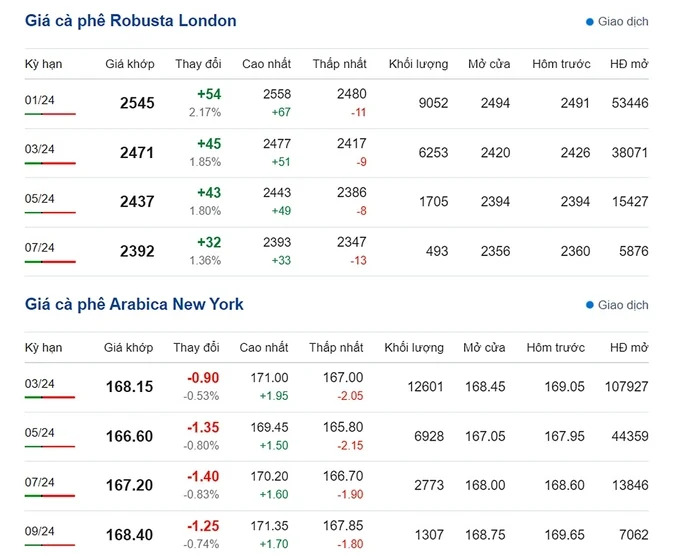Select the Robusta 07/24 price 2392

tap(137, 252)
